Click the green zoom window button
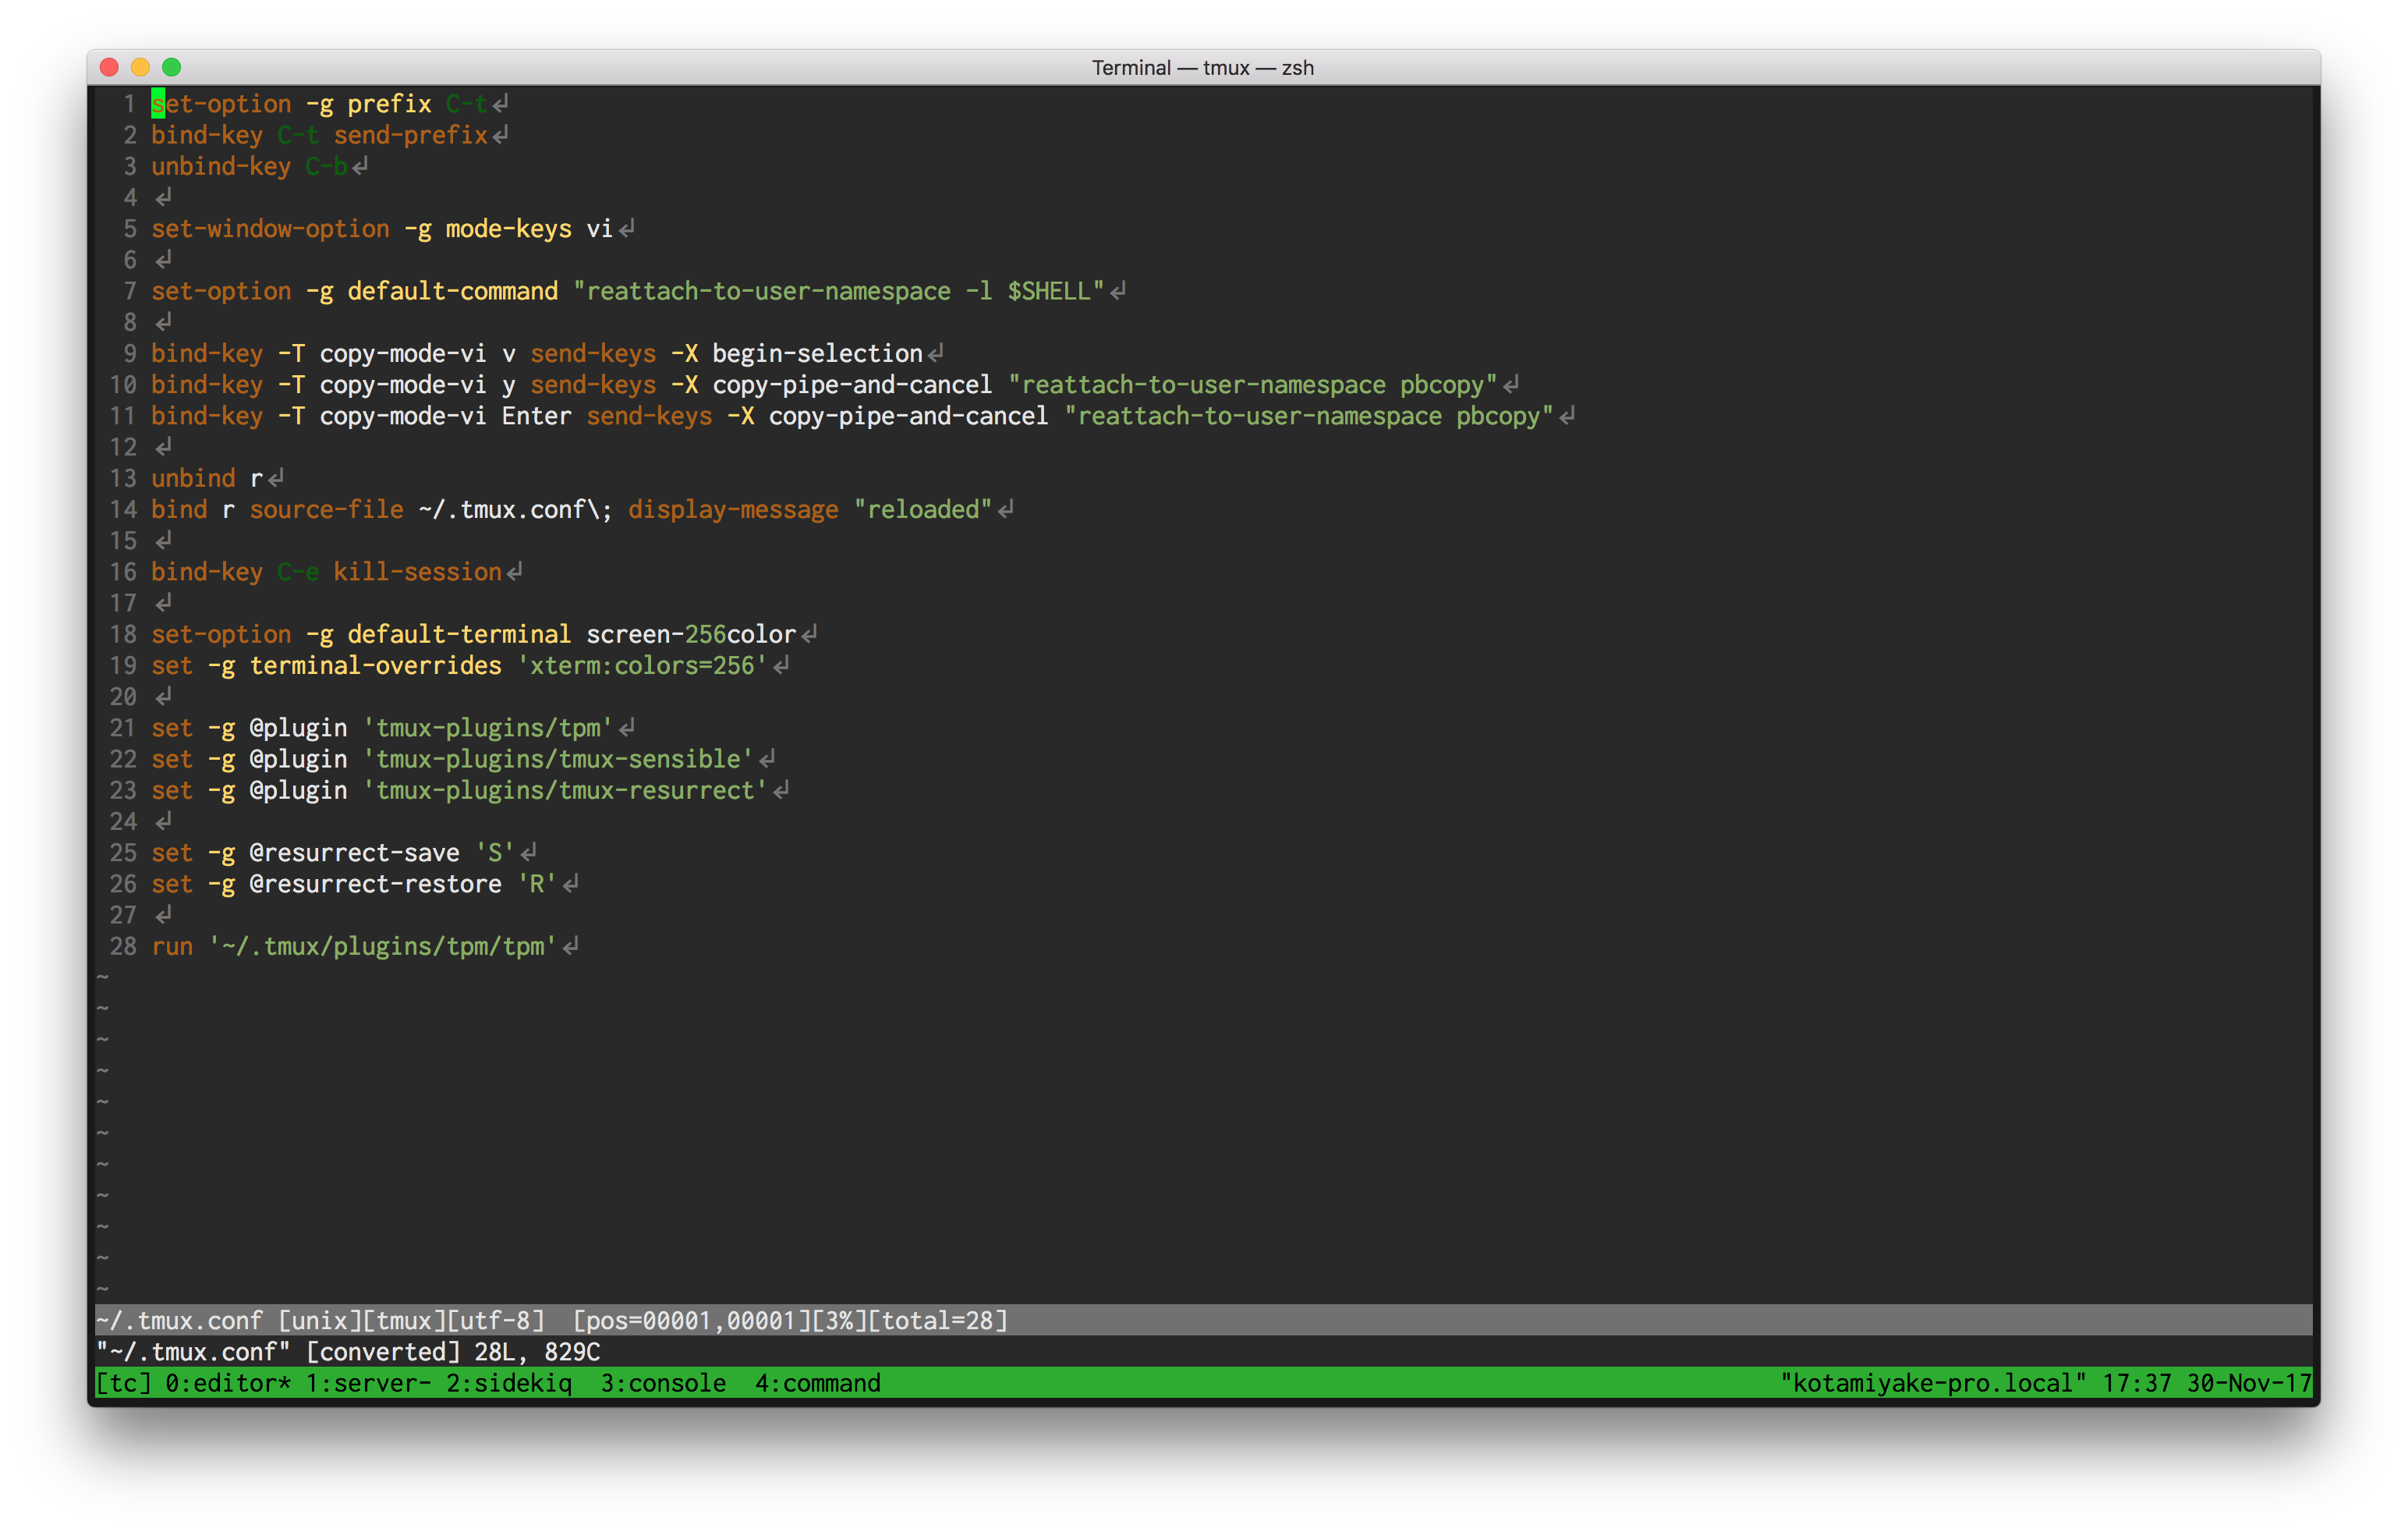This screenshot has width=2408, height=1532. [172, 67]
